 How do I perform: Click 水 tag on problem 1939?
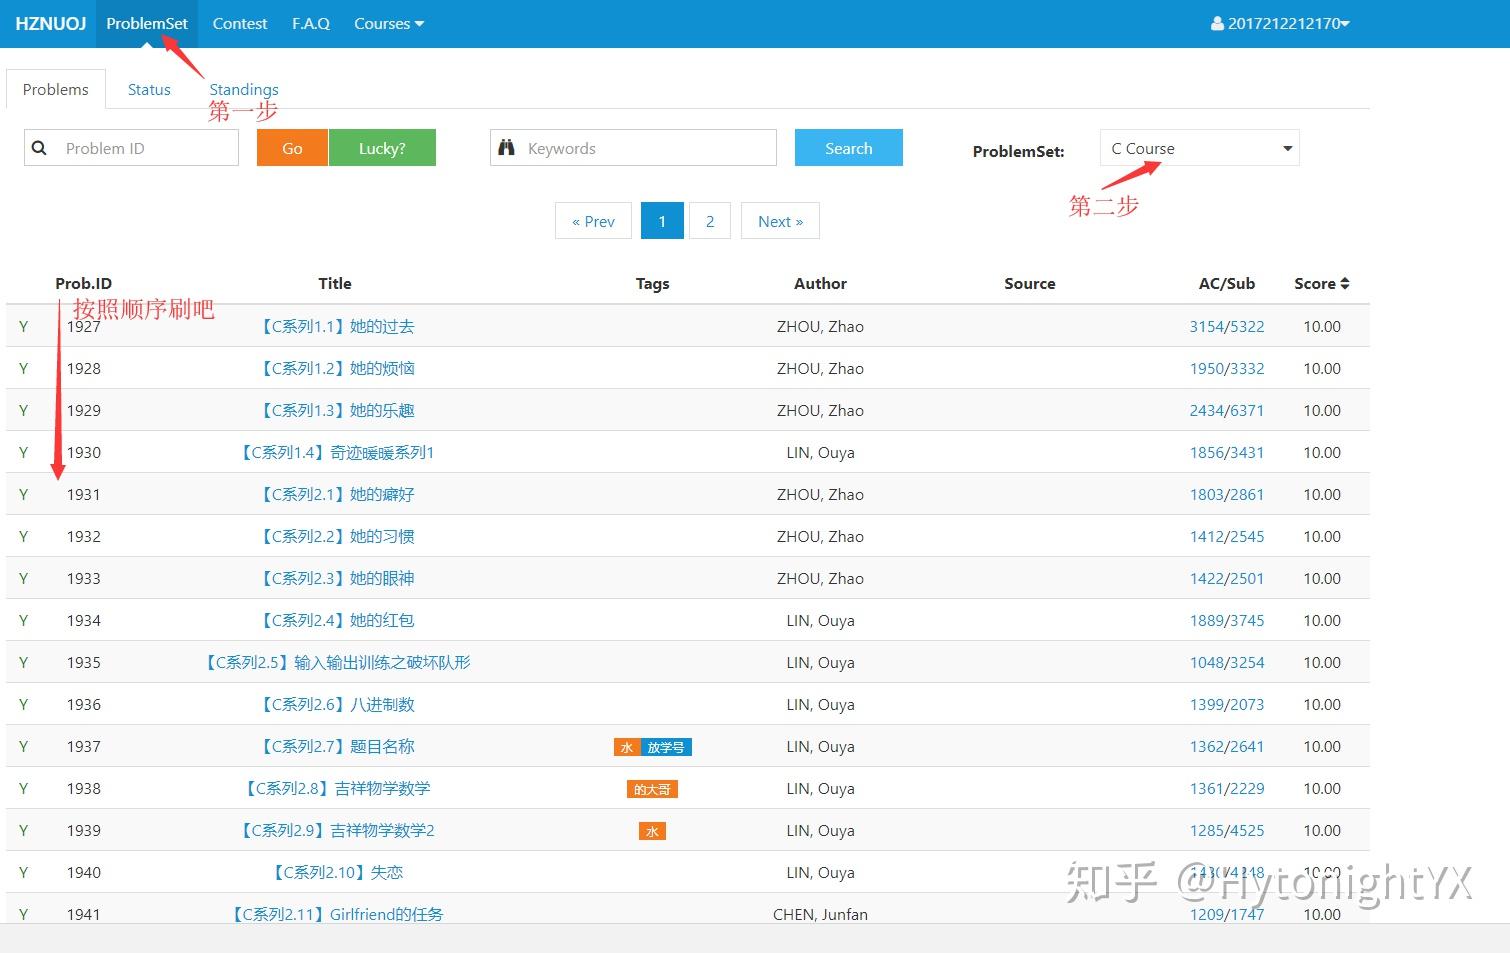pyautogui.click(x=652, y=831)
